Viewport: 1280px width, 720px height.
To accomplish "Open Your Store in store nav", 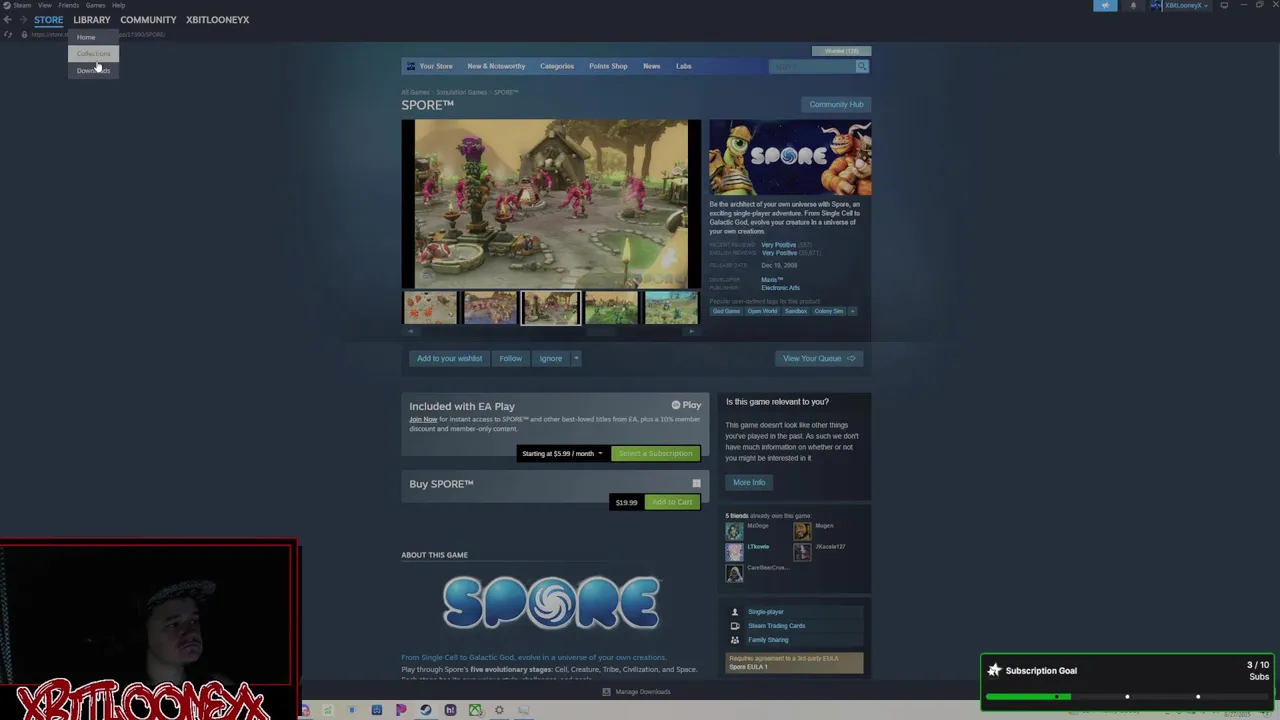I will (436, 66).
